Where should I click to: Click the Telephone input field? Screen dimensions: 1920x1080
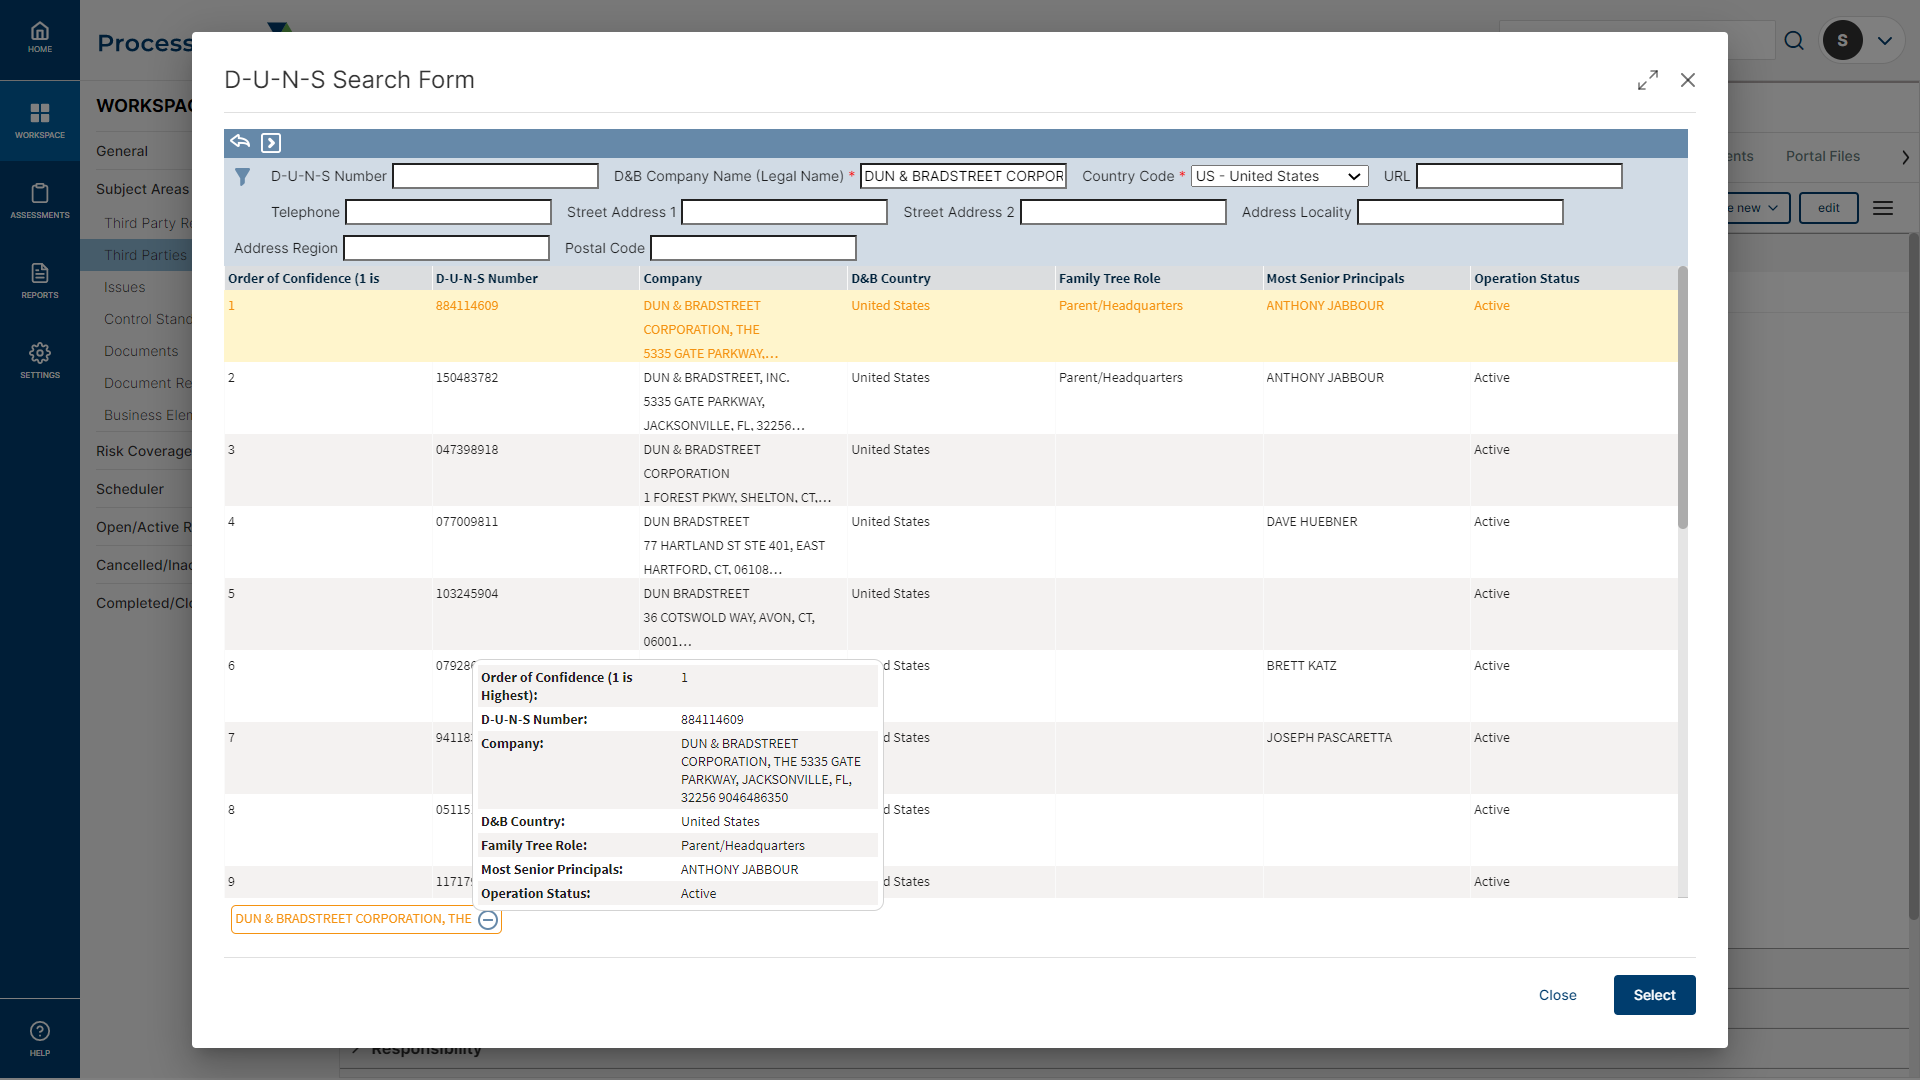448,212
